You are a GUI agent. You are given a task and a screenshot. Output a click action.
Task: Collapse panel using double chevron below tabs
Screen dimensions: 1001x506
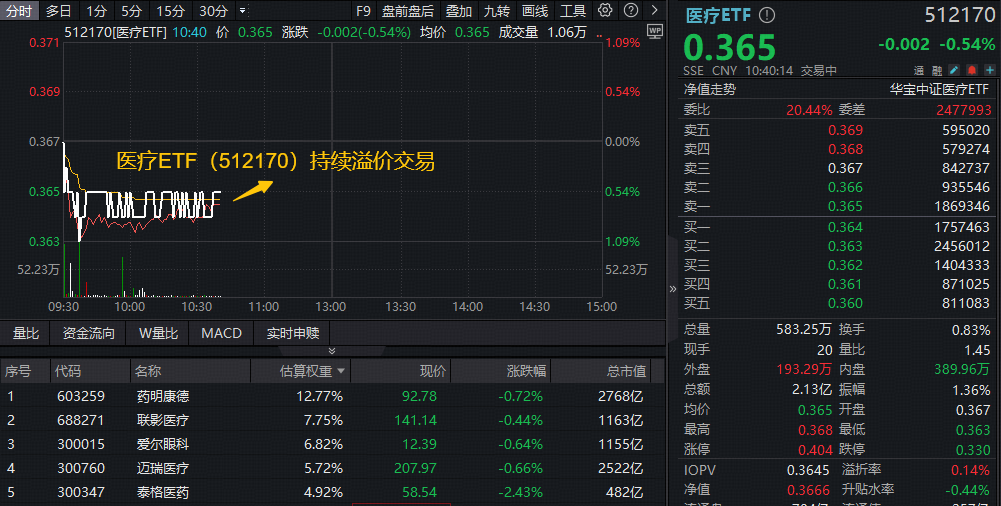[333, 351]
